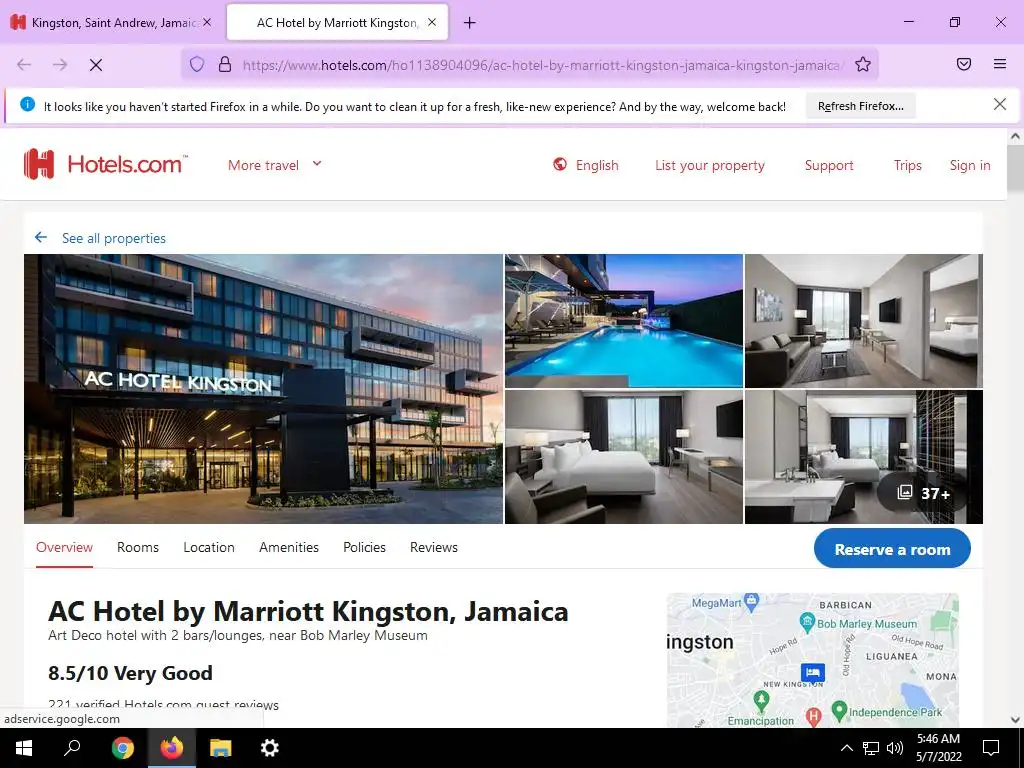This screenshot has height=768, width=1024.
Task: Launch Chrome from the taskbar
Action: click(x=122, y=748)
